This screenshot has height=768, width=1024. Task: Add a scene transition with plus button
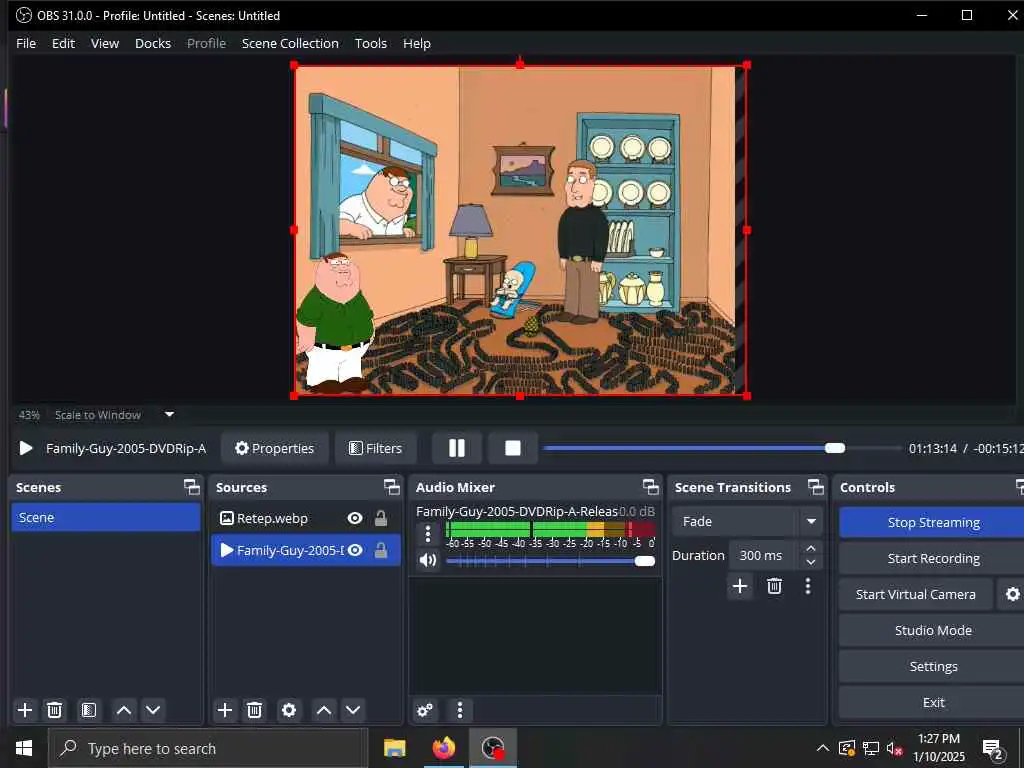click(x=740, y=586)
